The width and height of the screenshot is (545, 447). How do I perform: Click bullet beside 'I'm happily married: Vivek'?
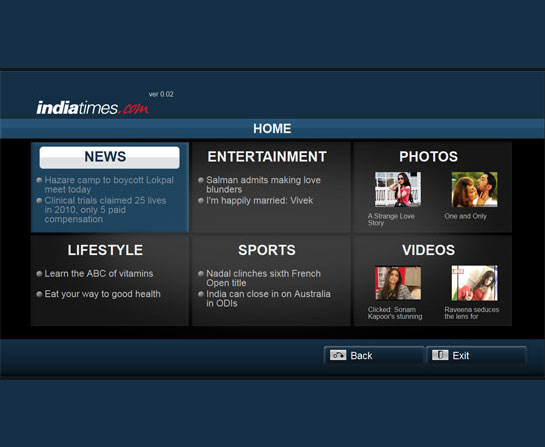(201, 201)
